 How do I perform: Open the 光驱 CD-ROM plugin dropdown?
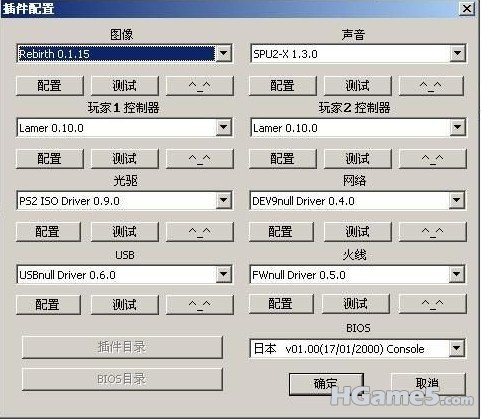(x=223, y=201)
